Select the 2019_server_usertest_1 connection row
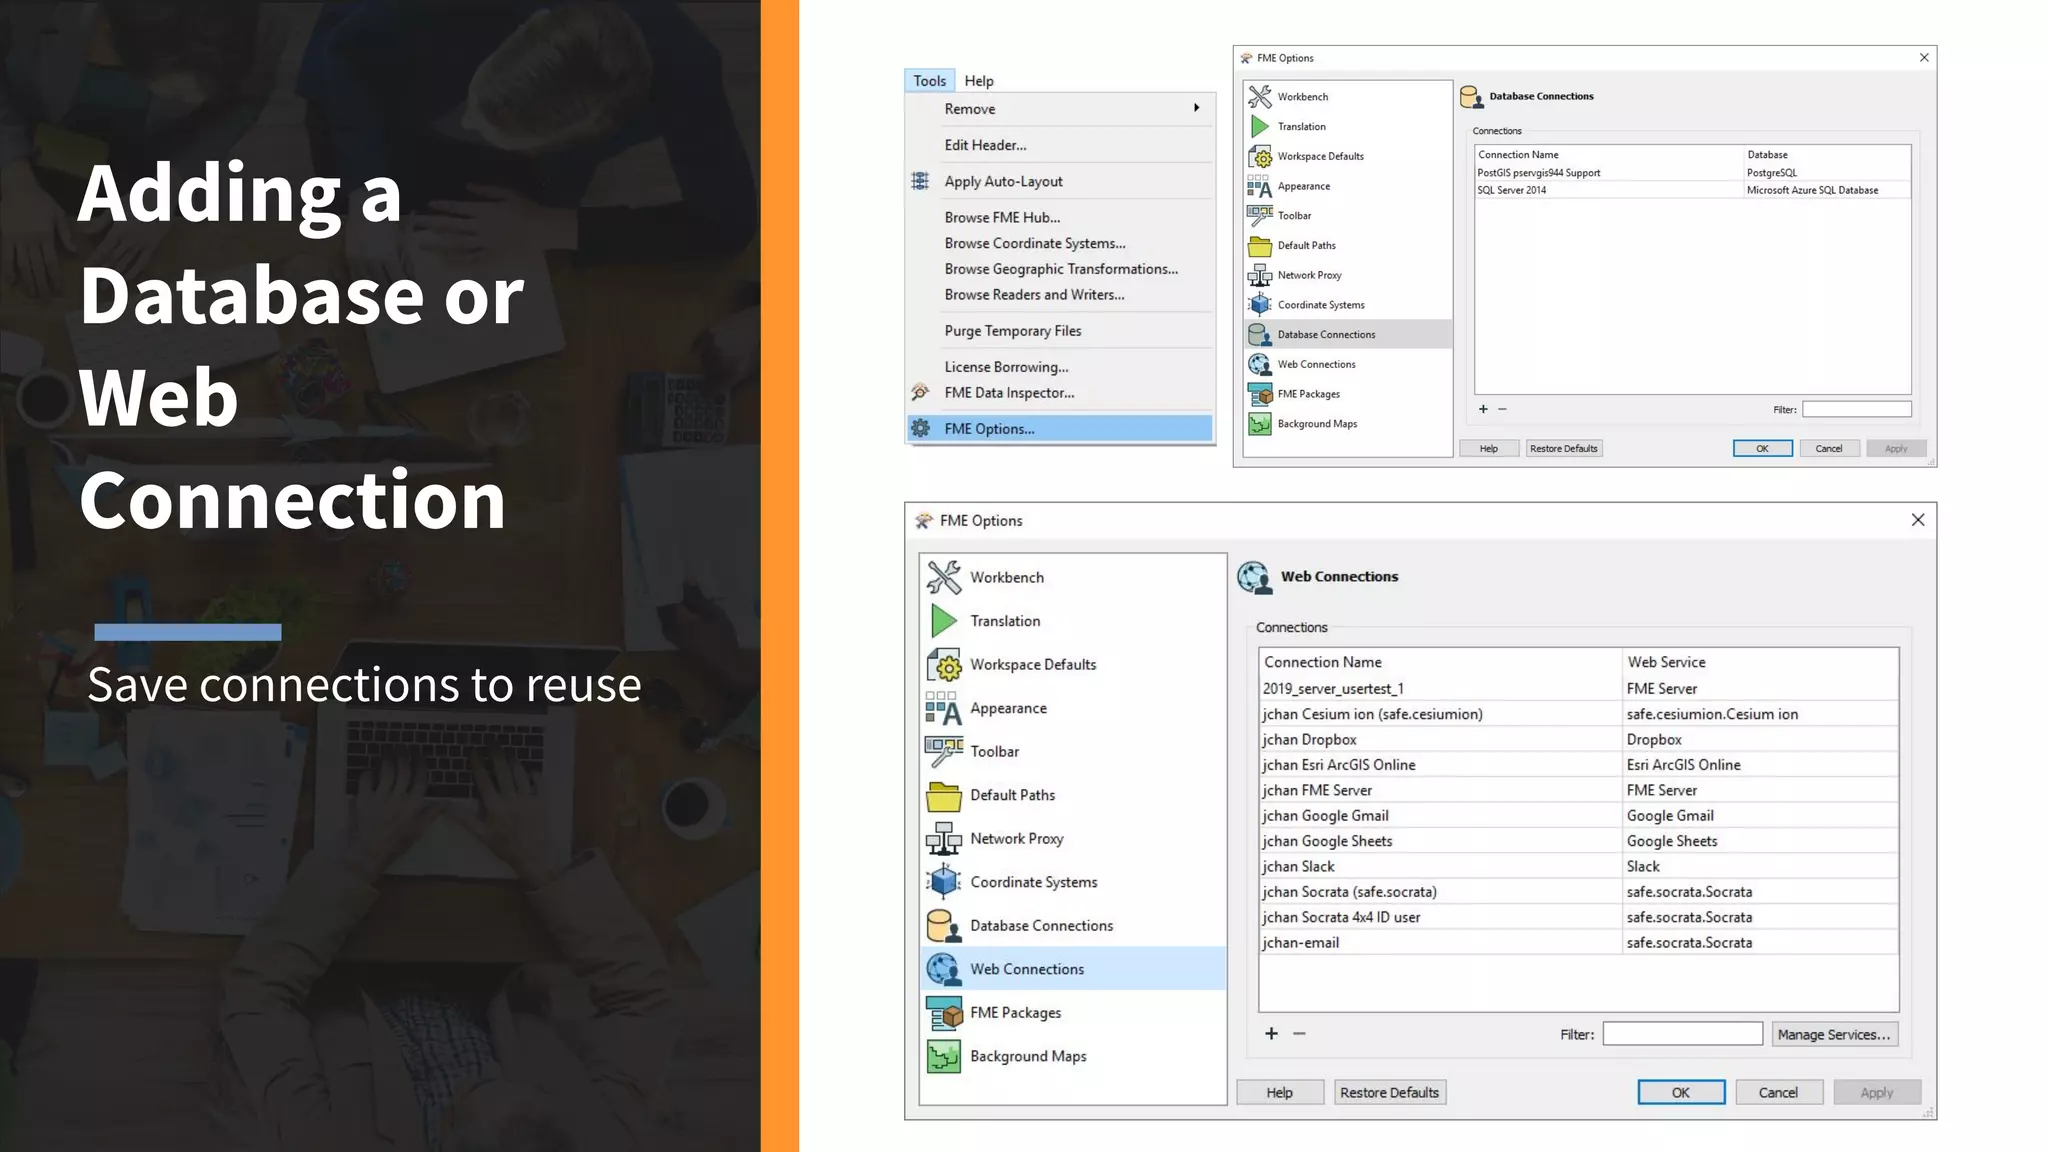Viewport: 2048px width, 1152px height. [x=1578, y=688]
